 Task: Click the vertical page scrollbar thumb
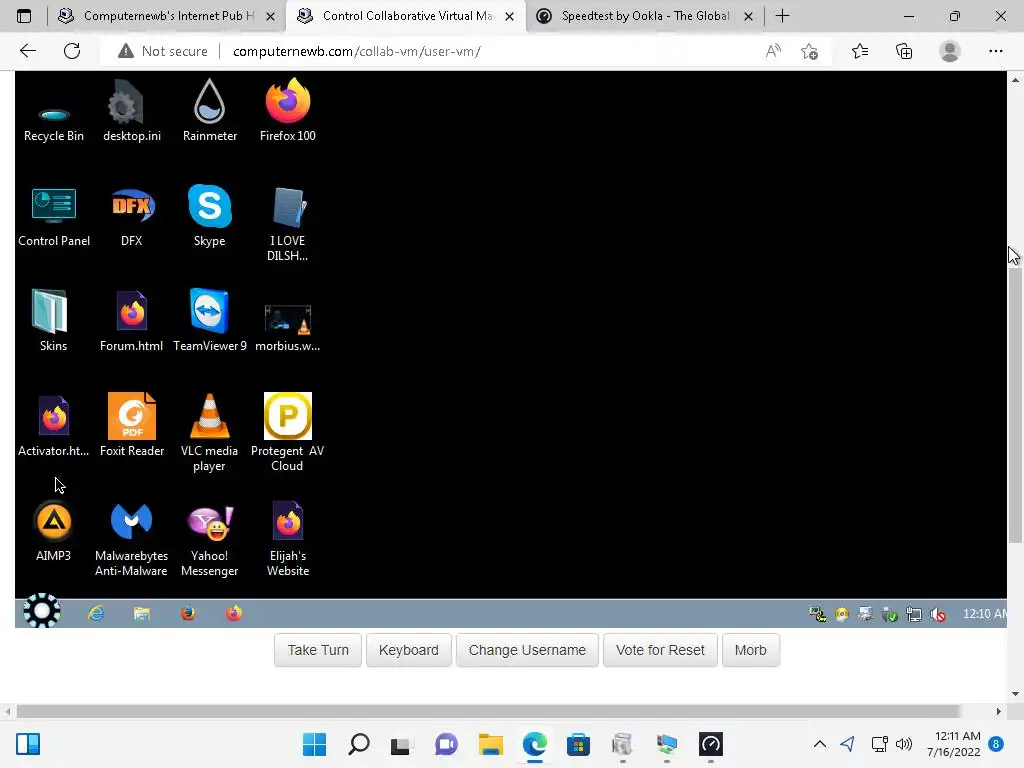(x=1015, y=405)
